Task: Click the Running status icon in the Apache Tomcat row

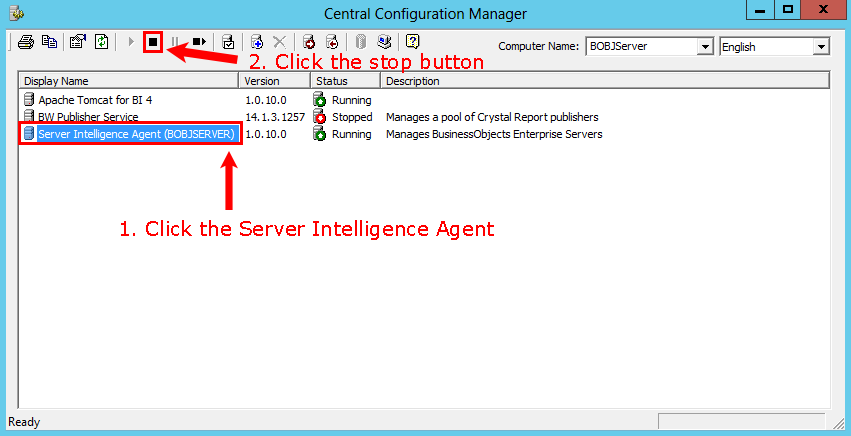Action: pos(320,100)
